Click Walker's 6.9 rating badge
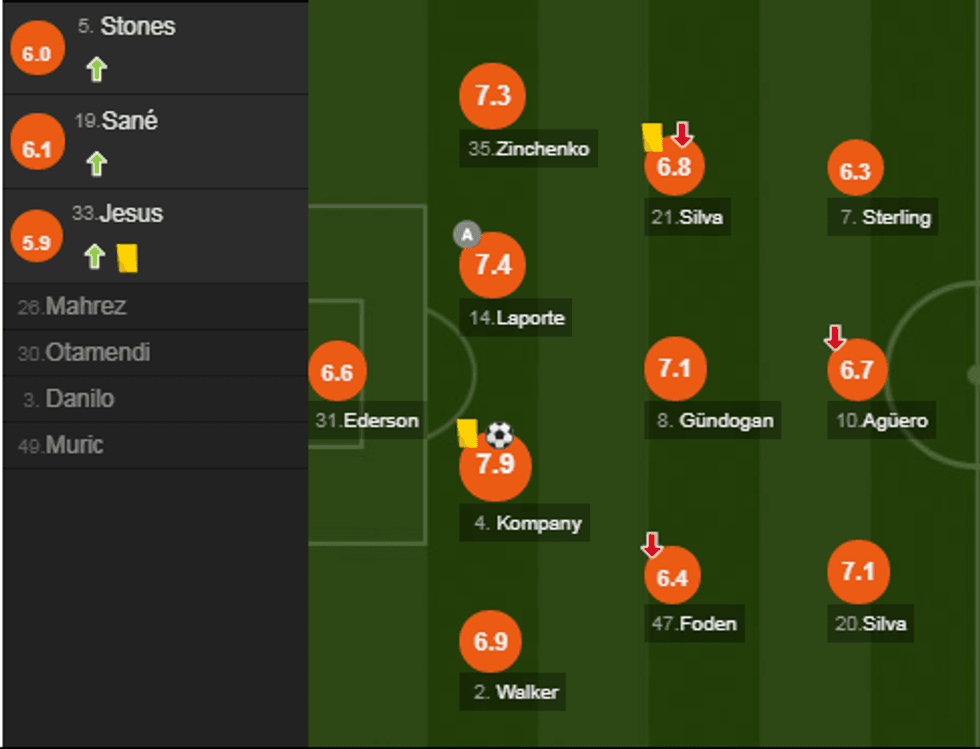 click(491, 643)
